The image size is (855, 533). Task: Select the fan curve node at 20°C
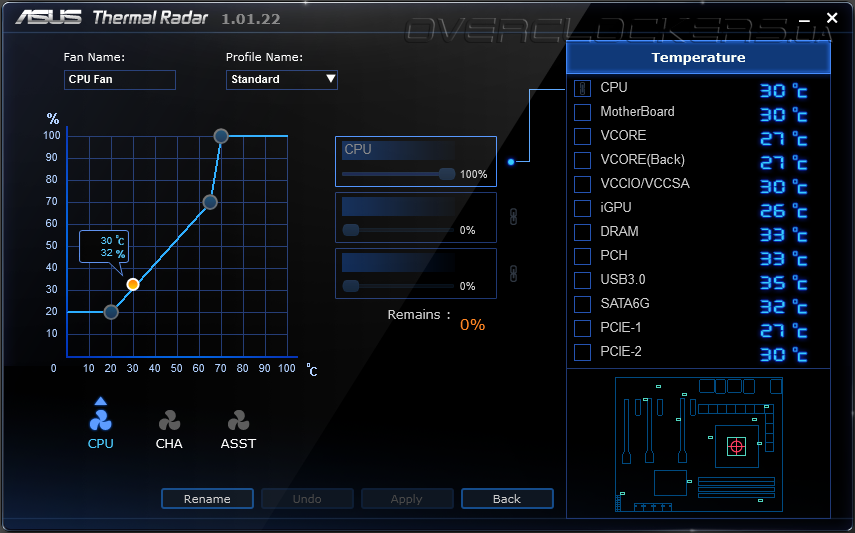(x=111, y=312)
